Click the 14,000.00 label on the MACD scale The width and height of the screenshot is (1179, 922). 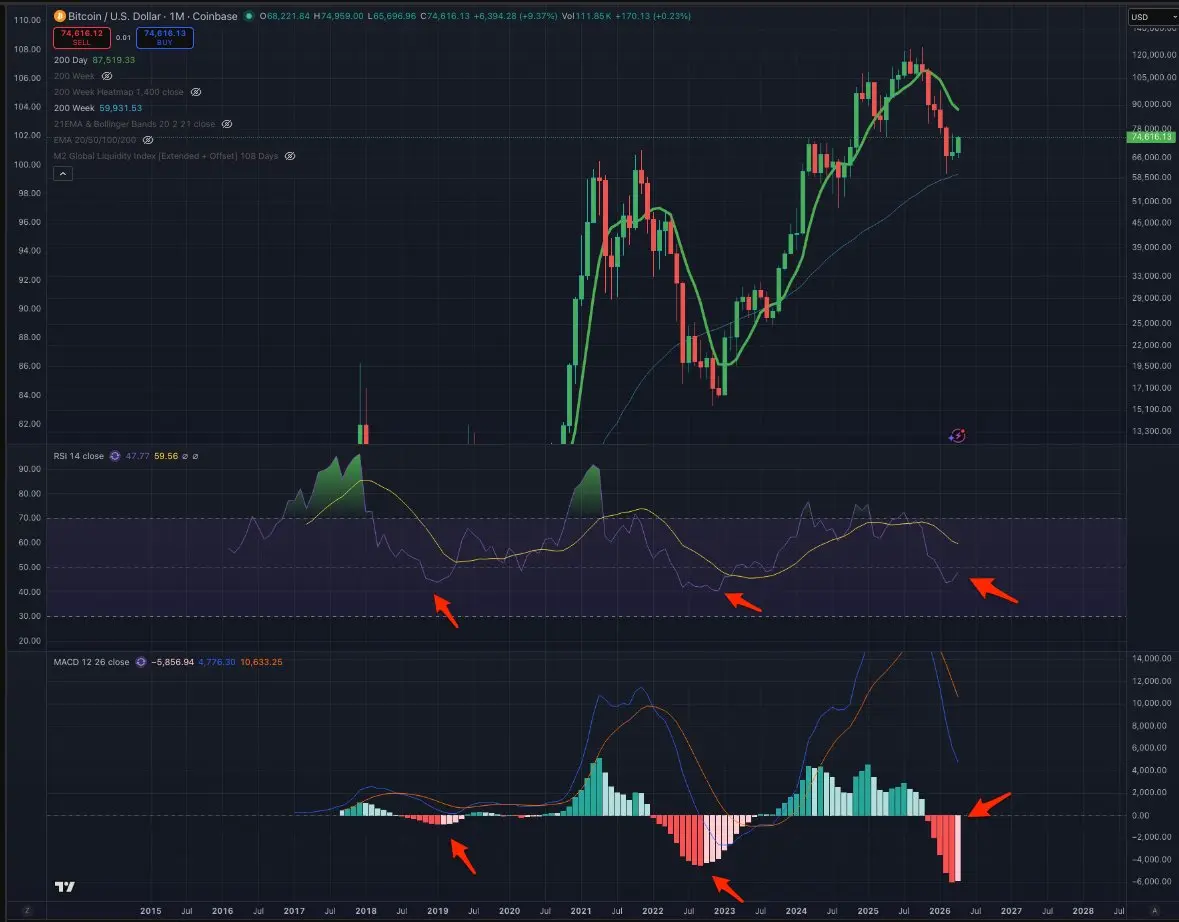coord(1151,658)
